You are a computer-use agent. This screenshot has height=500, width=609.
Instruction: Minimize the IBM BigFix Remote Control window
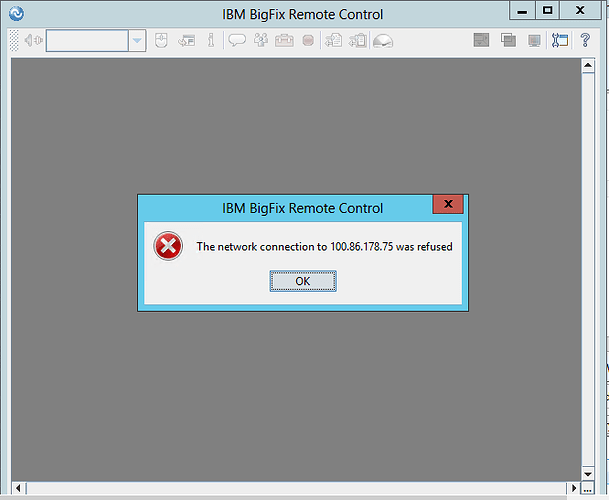tap(522, 11)
